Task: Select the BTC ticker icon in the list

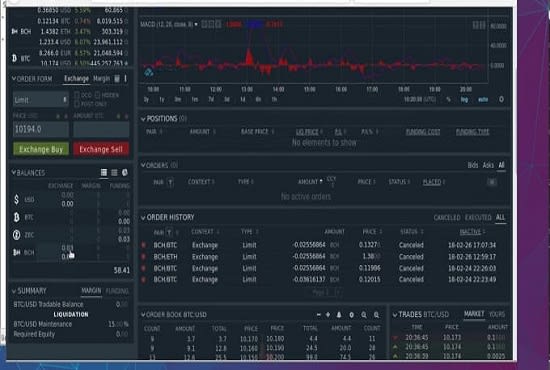Action: tap(14, 58)
